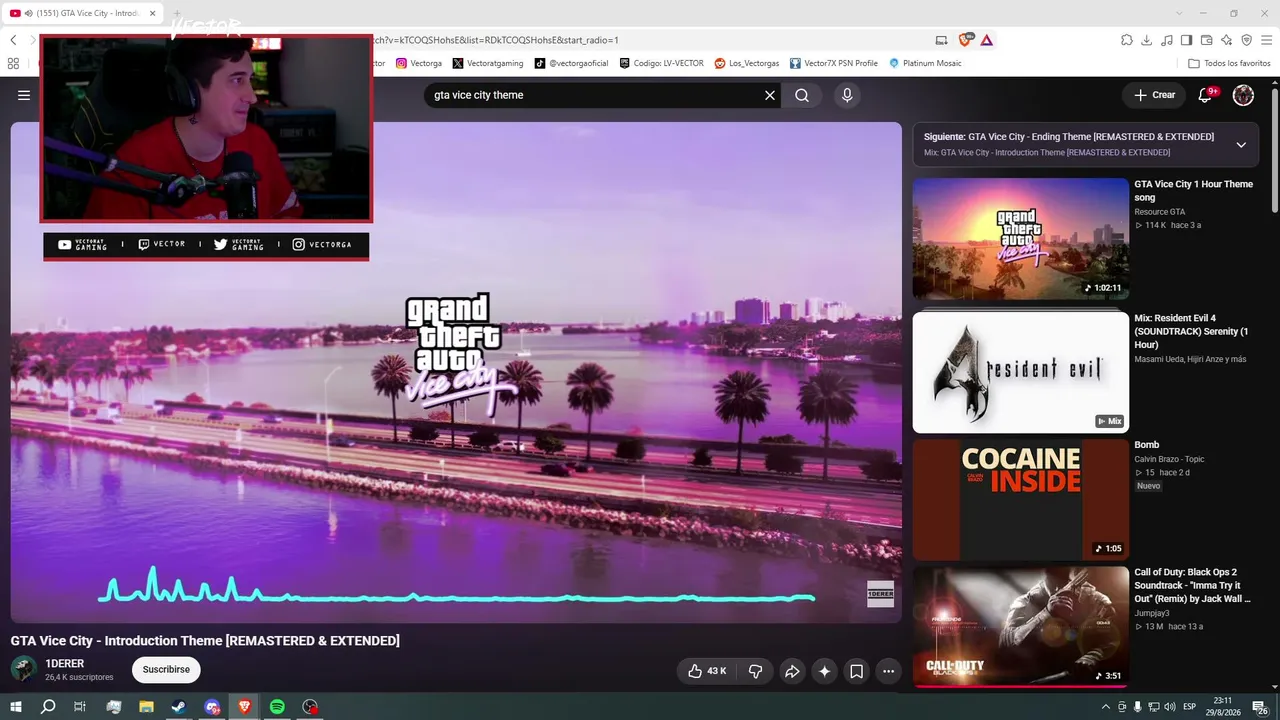
Task: Open Spotify from the taskbar
Action: click(277, 707)
